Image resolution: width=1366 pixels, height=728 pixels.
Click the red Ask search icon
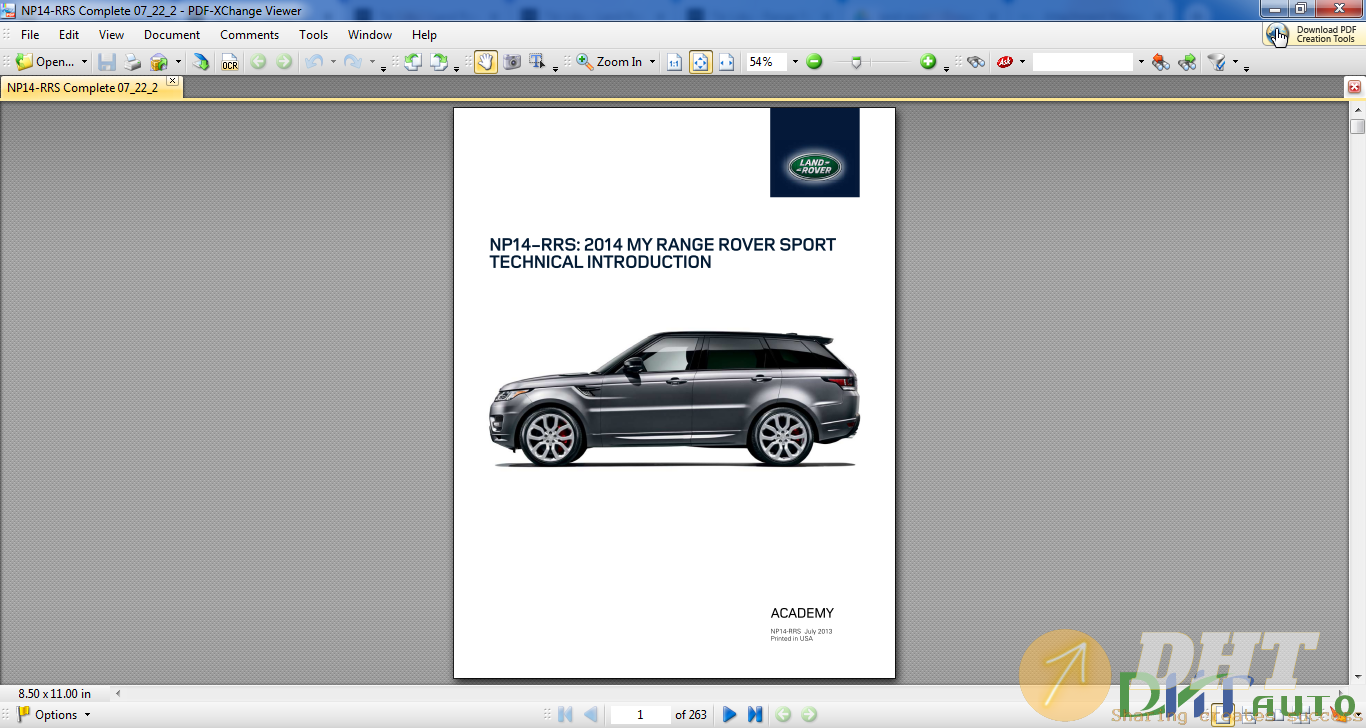[1005, 62]
